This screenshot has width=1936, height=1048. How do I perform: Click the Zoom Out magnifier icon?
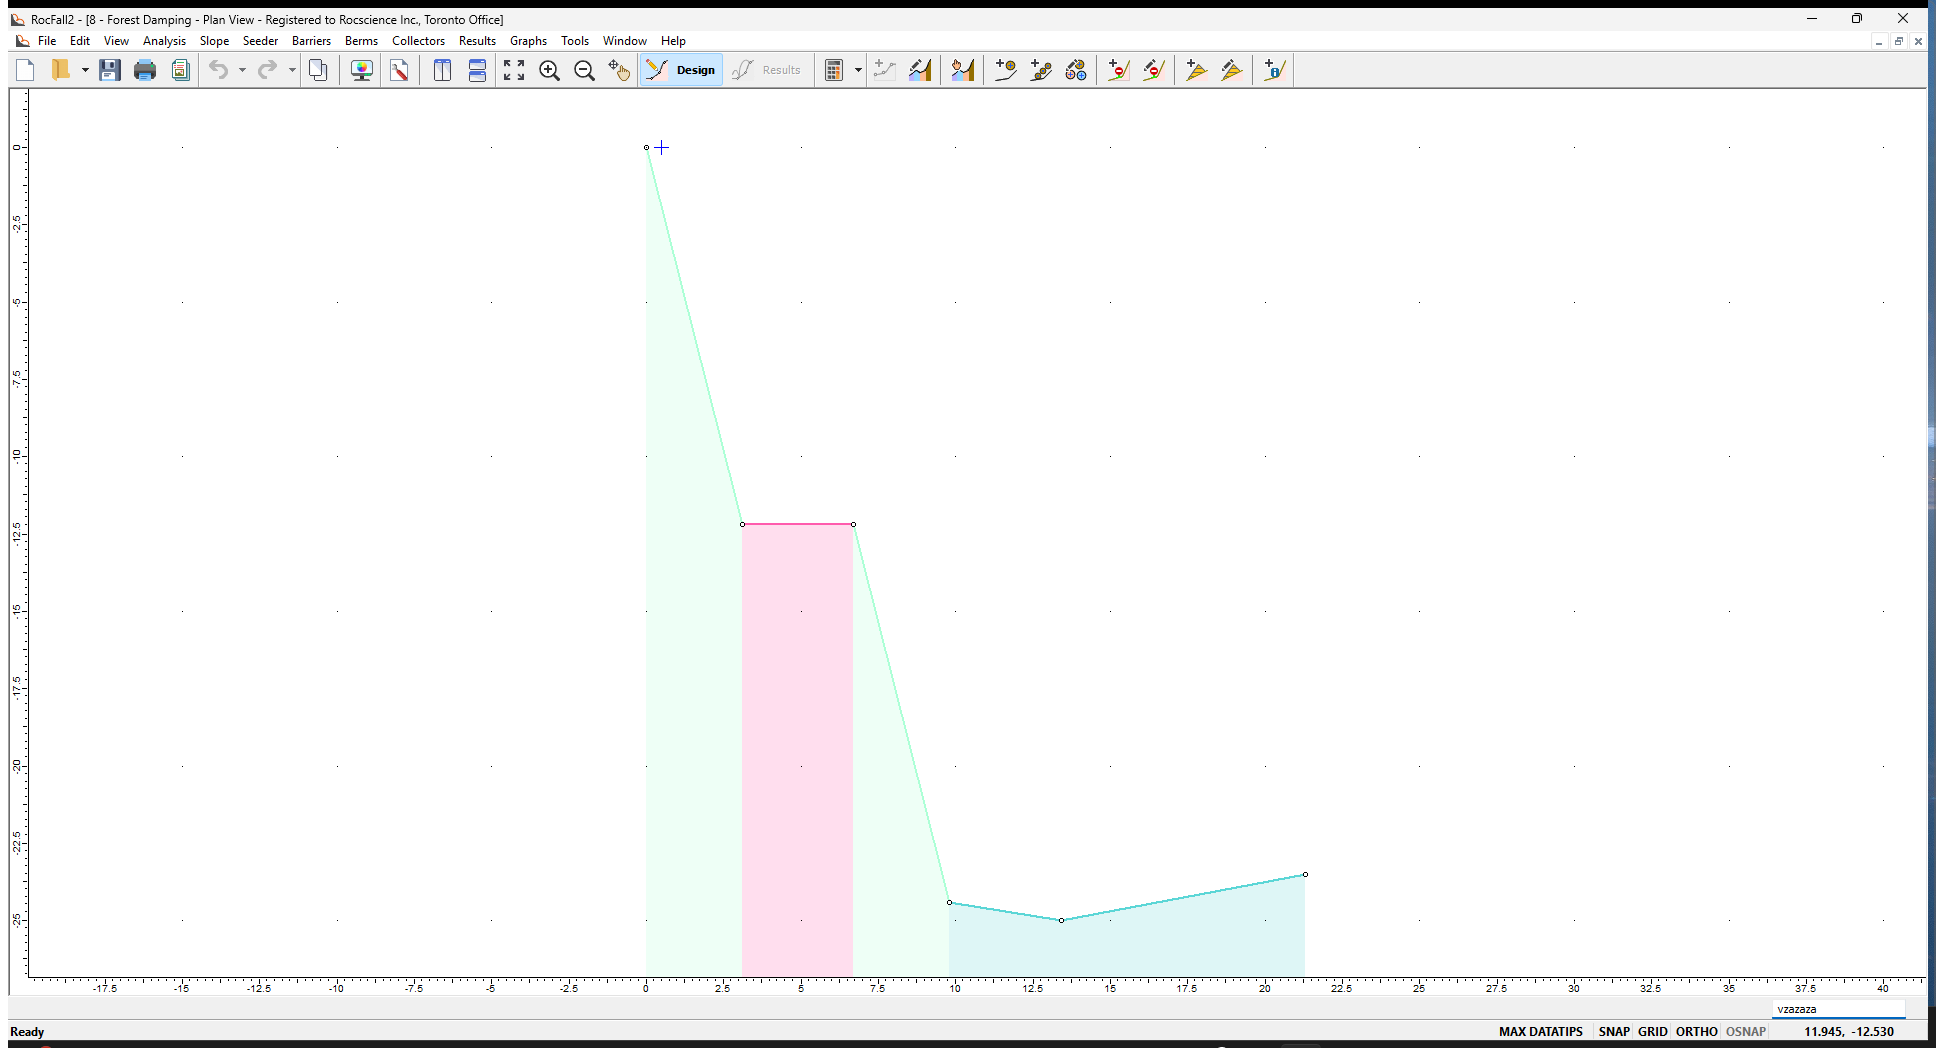tap(584, 70)
